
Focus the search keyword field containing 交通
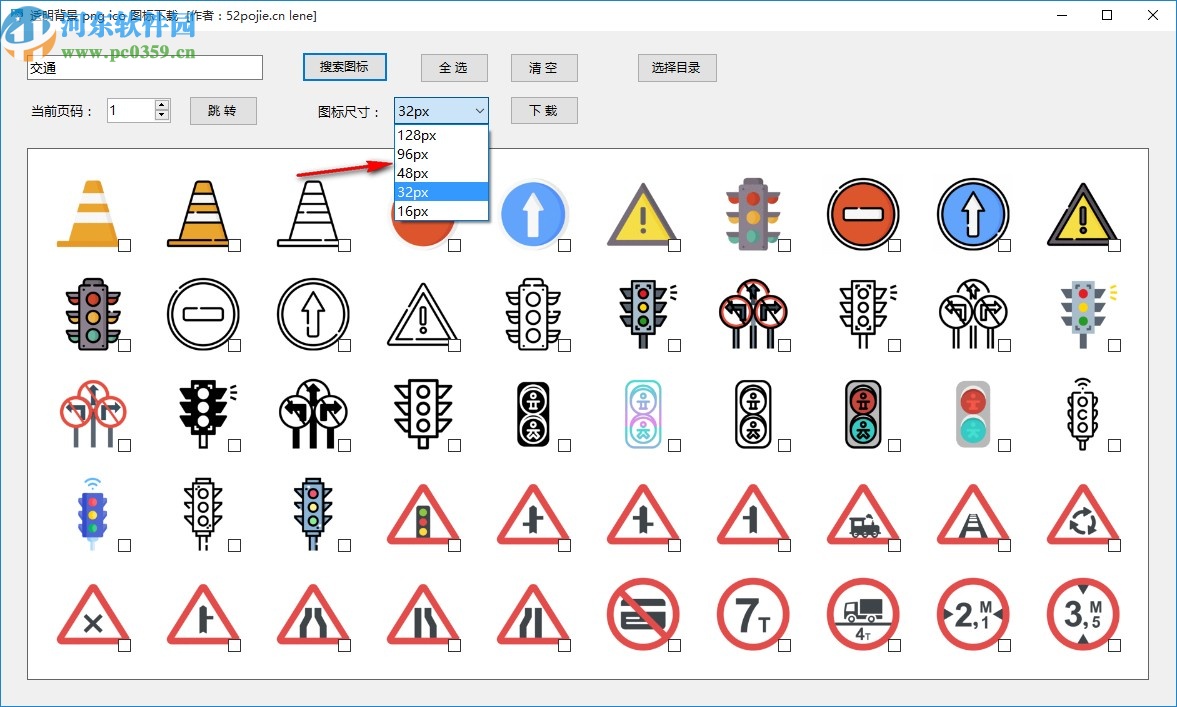[145, 68]
